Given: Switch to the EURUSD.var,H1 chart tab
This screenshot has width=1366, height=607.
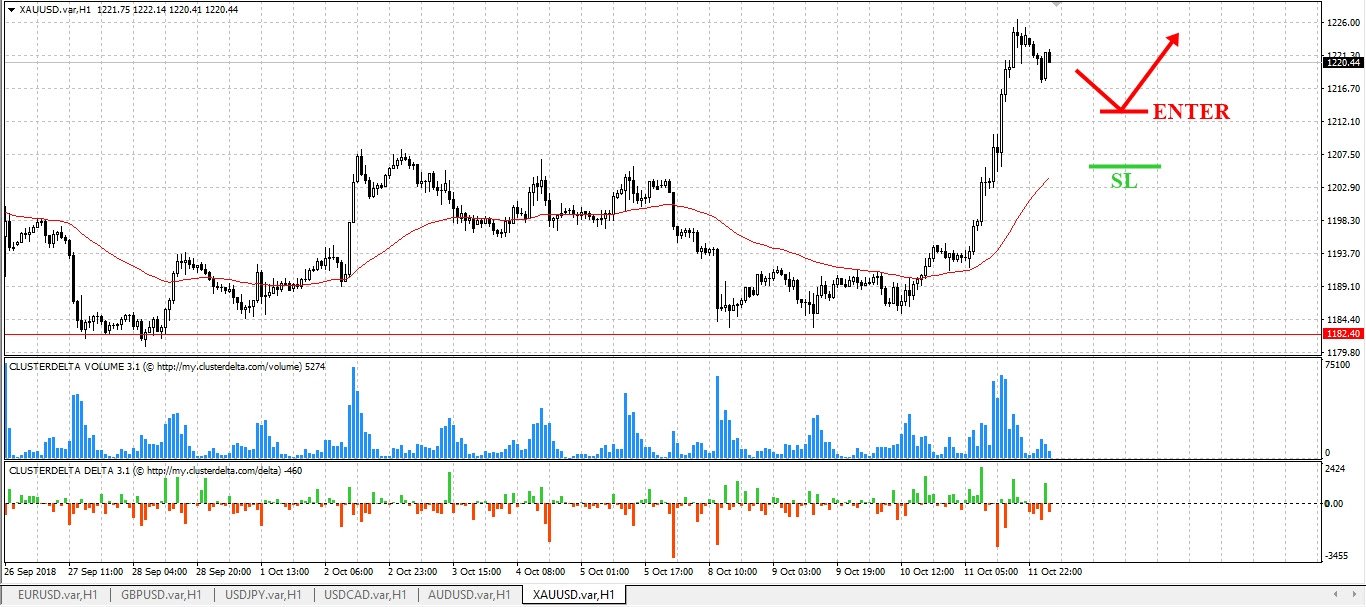Looking at the screenshot, I should point(57,595).
